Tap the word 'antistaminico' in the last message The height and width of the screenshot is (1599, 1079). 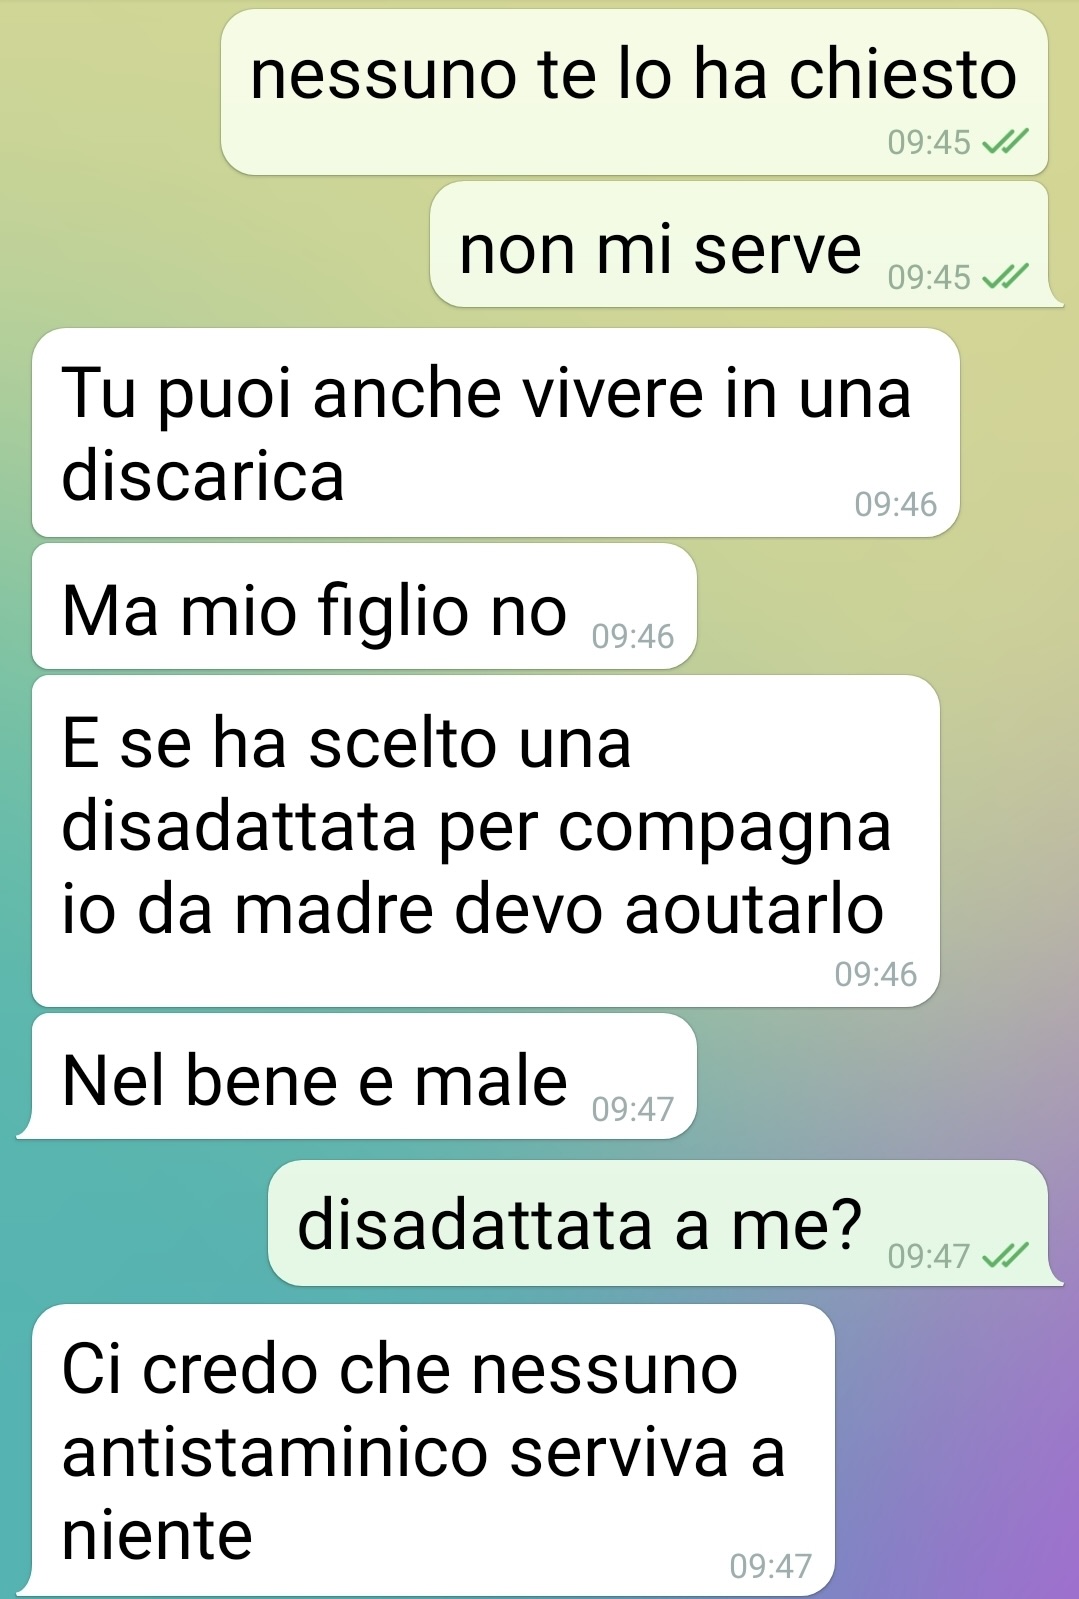pyautogui.click(x=275, y=1453)
